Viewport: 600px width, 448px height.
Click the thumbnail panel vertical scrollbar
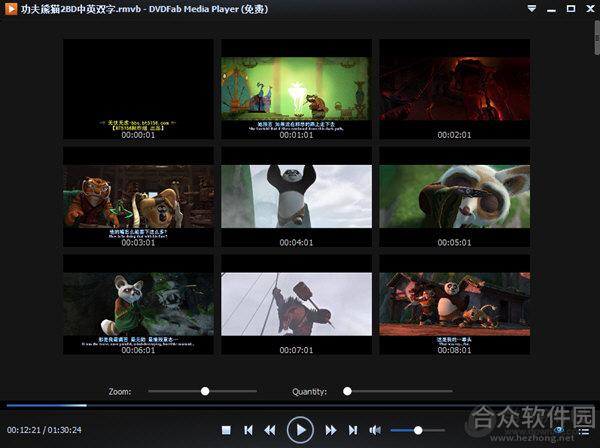597,38
